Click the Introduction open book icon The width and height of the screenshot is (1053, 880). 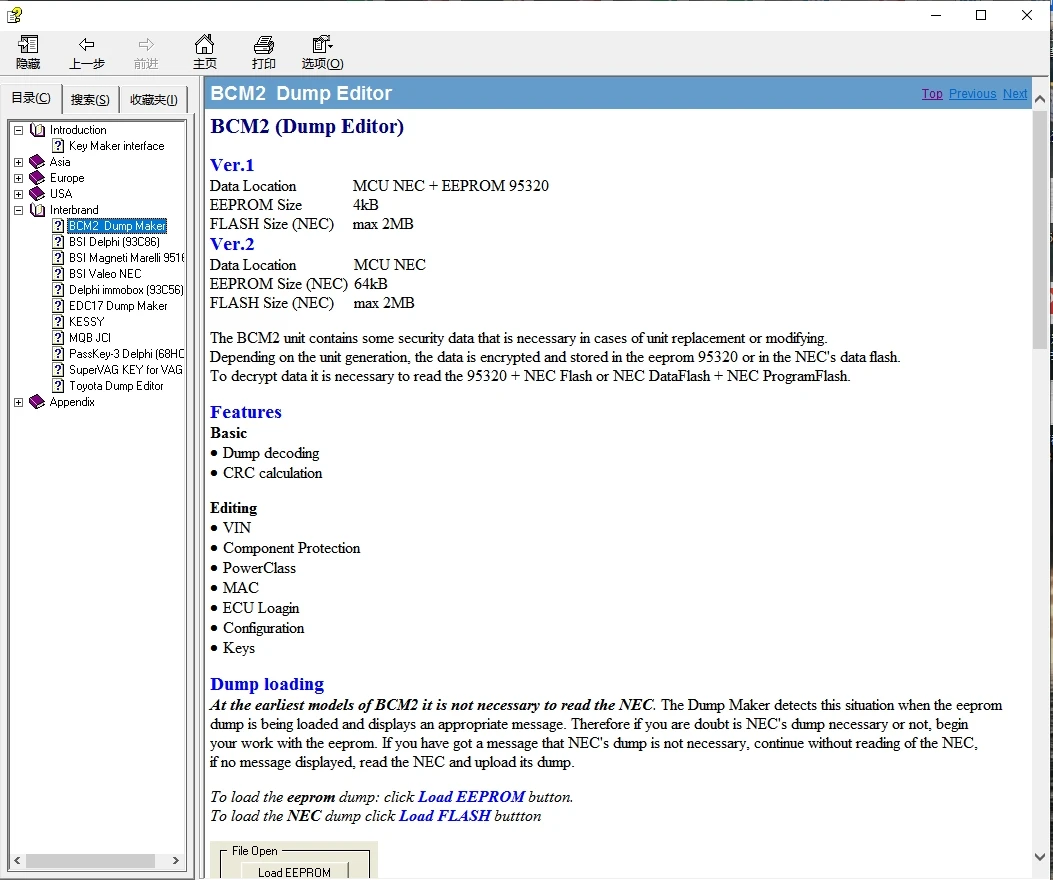[x=38, y=130]
